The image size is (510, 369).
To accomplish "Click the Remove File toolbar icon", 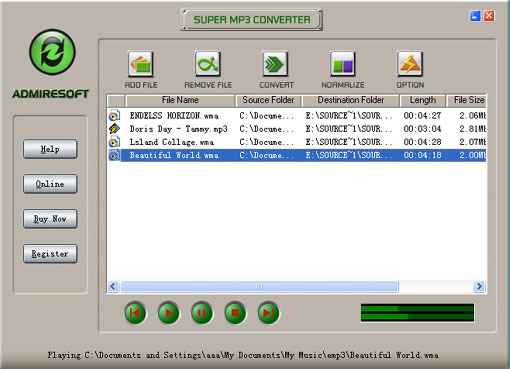I will tap(208, 64).
